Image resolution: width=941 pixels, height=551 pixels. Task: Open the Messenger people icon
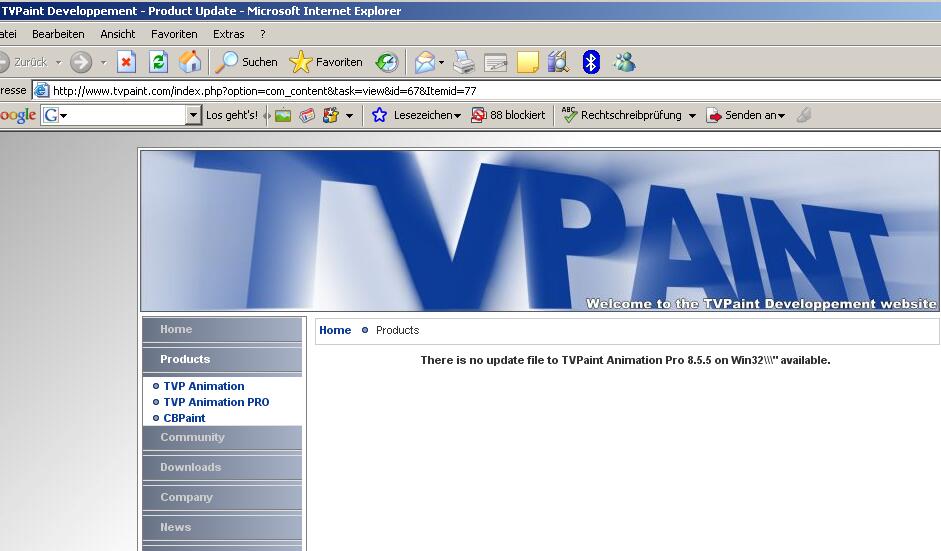[x=624, y=62]
